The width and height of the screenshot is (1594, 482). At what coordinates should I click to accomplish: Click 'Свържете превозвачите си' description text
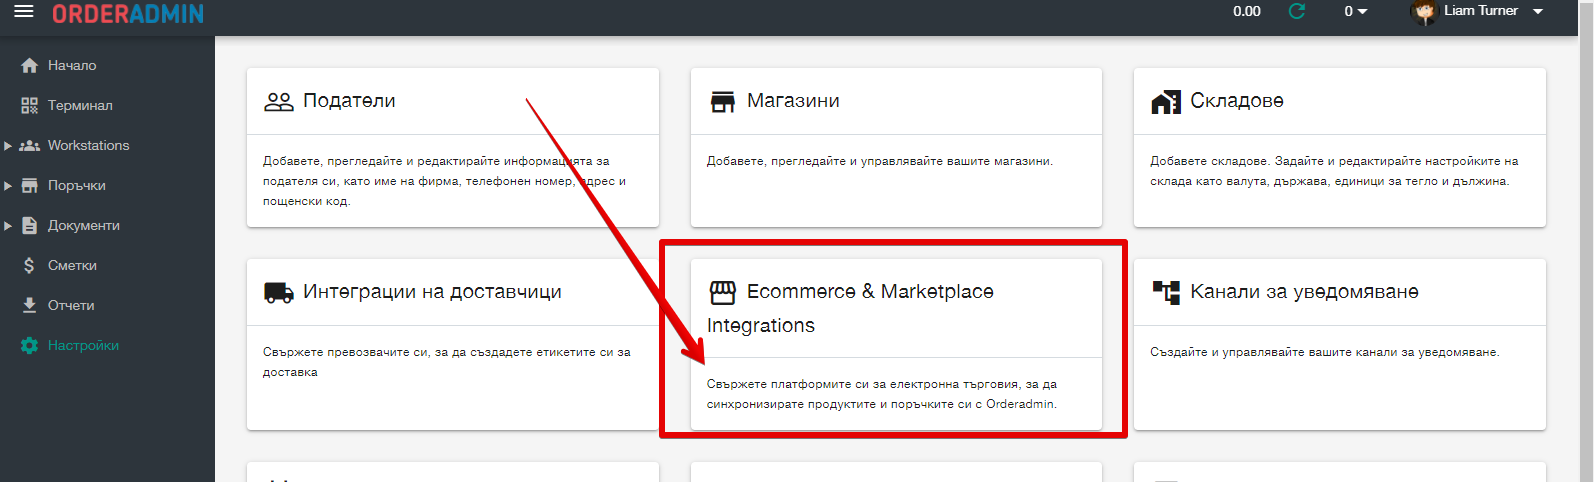point(447,362)
